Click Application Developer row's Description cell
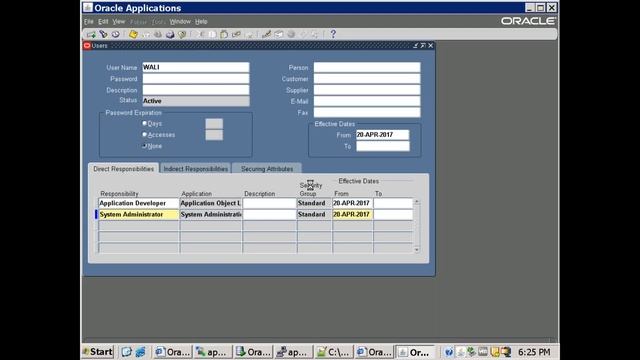Screen dimensions: 640x360 pyautogui.click(x=269, y=203)
